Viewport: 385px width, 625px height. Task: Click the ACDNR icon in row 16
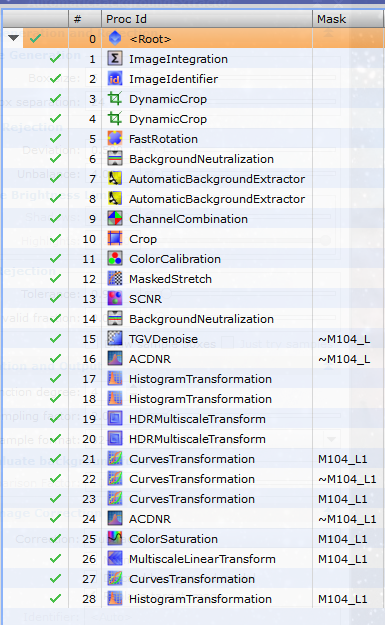115,359
